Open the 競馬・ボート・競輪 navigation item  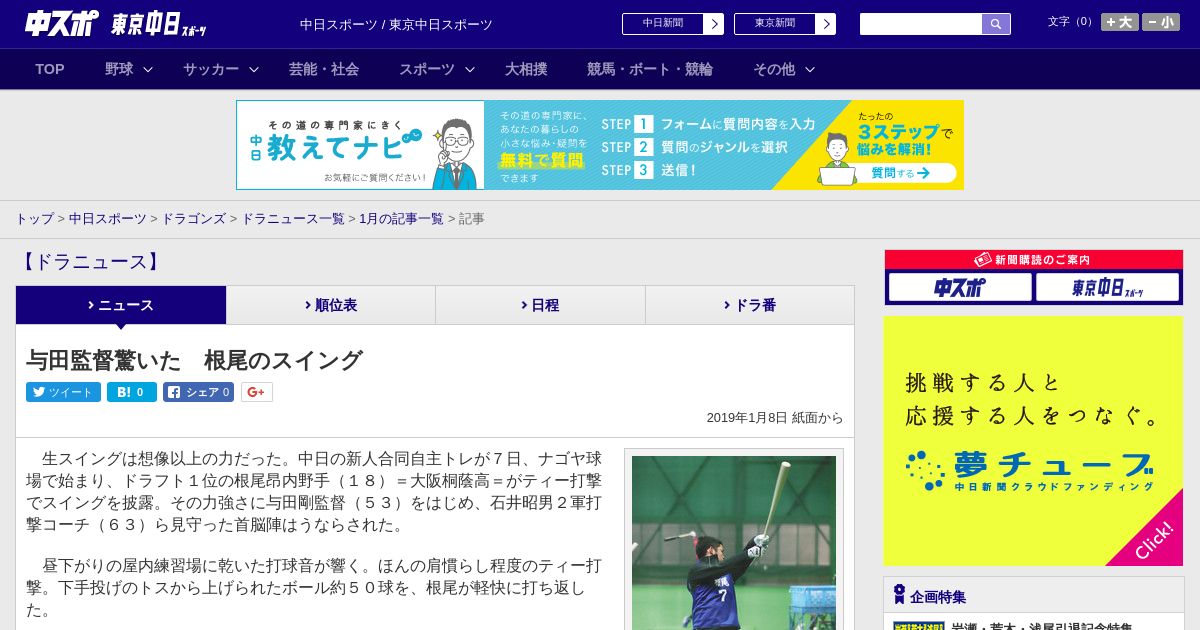(650, 69)
